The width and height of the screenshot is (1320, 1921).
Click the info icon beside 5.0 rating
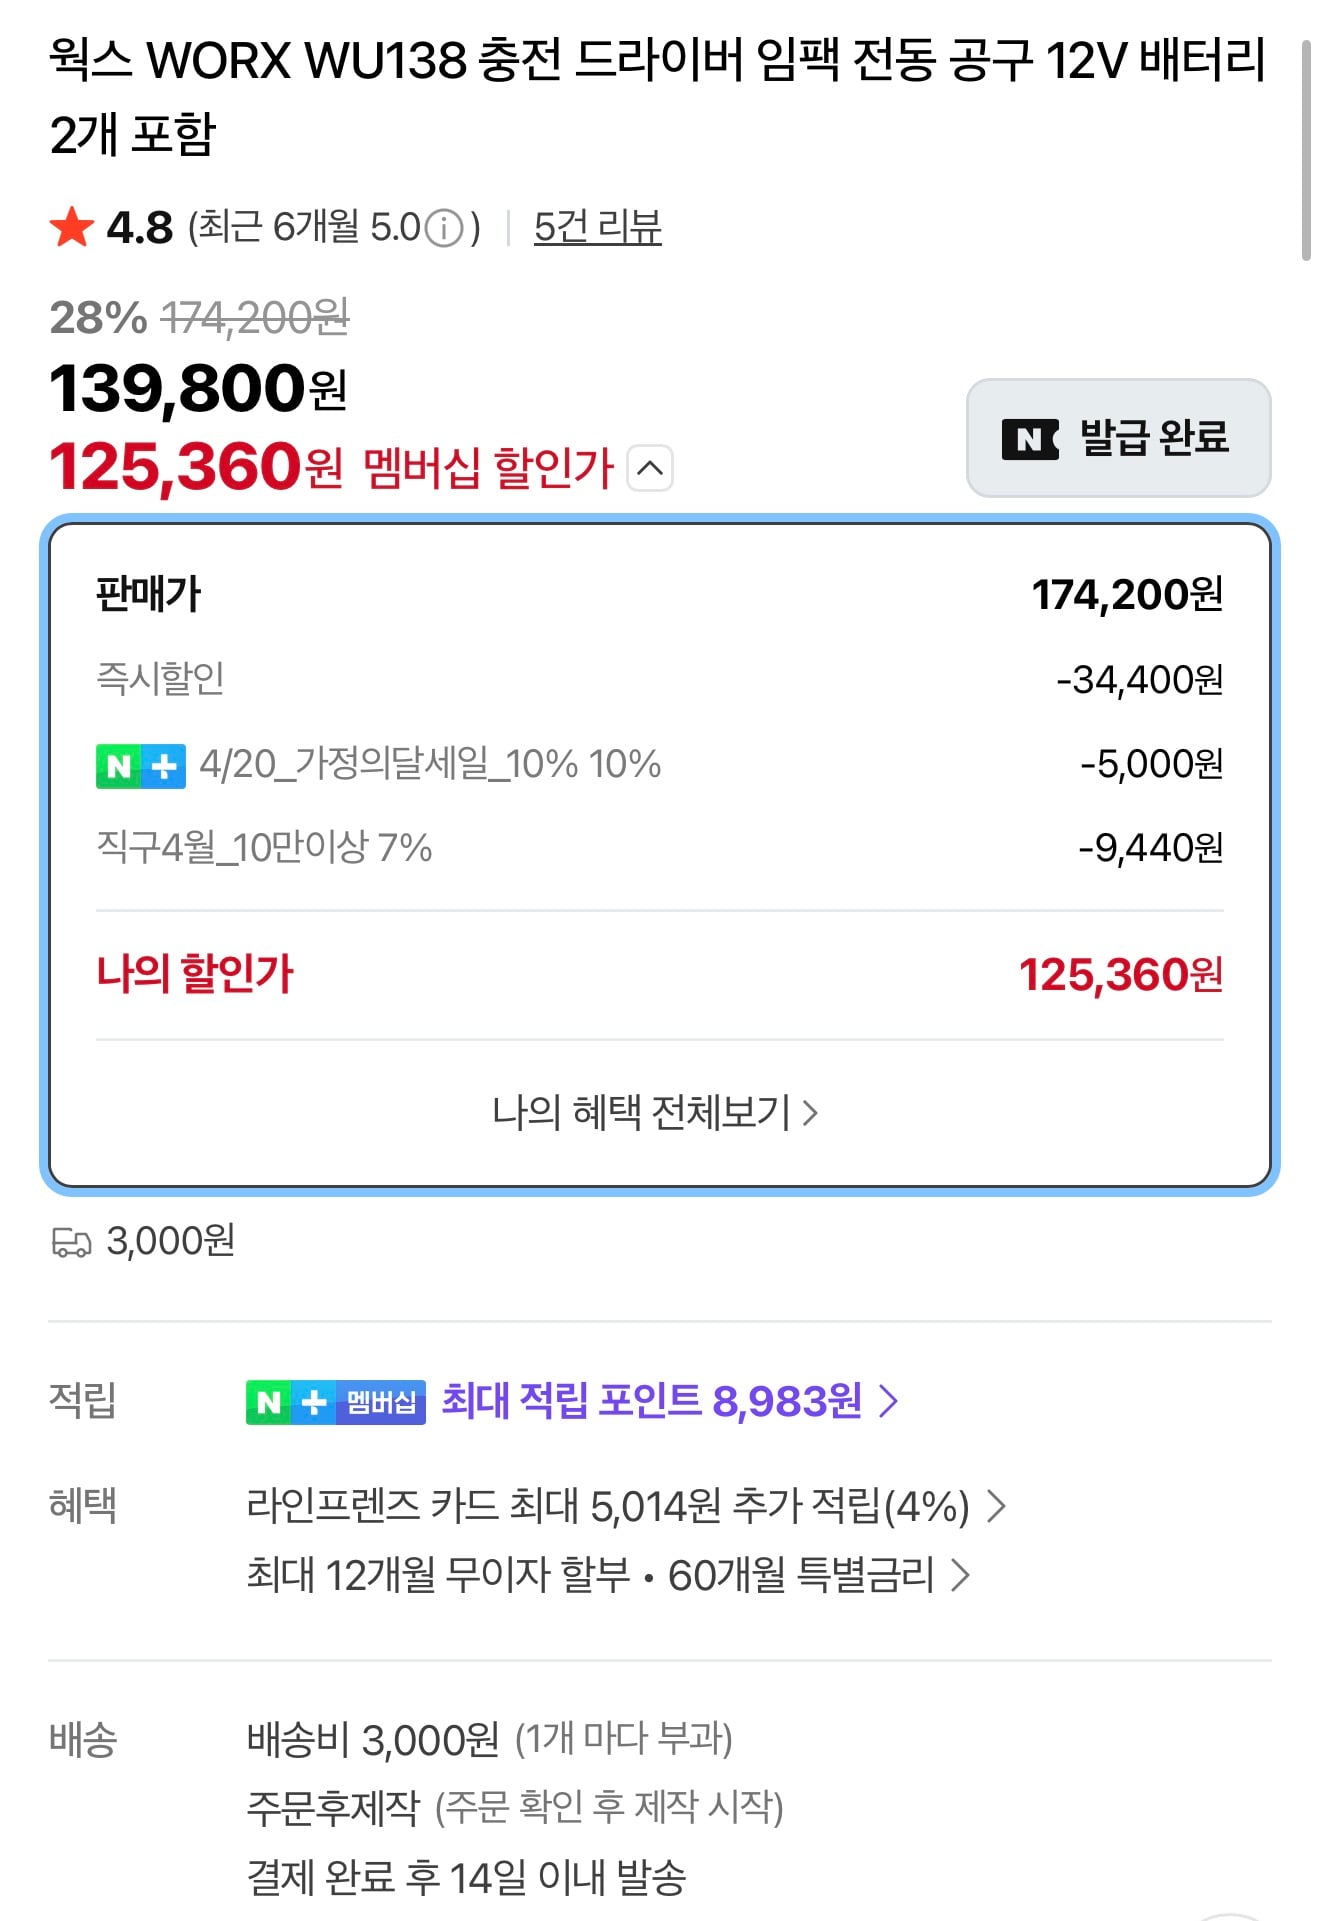[x=444, y=229]
